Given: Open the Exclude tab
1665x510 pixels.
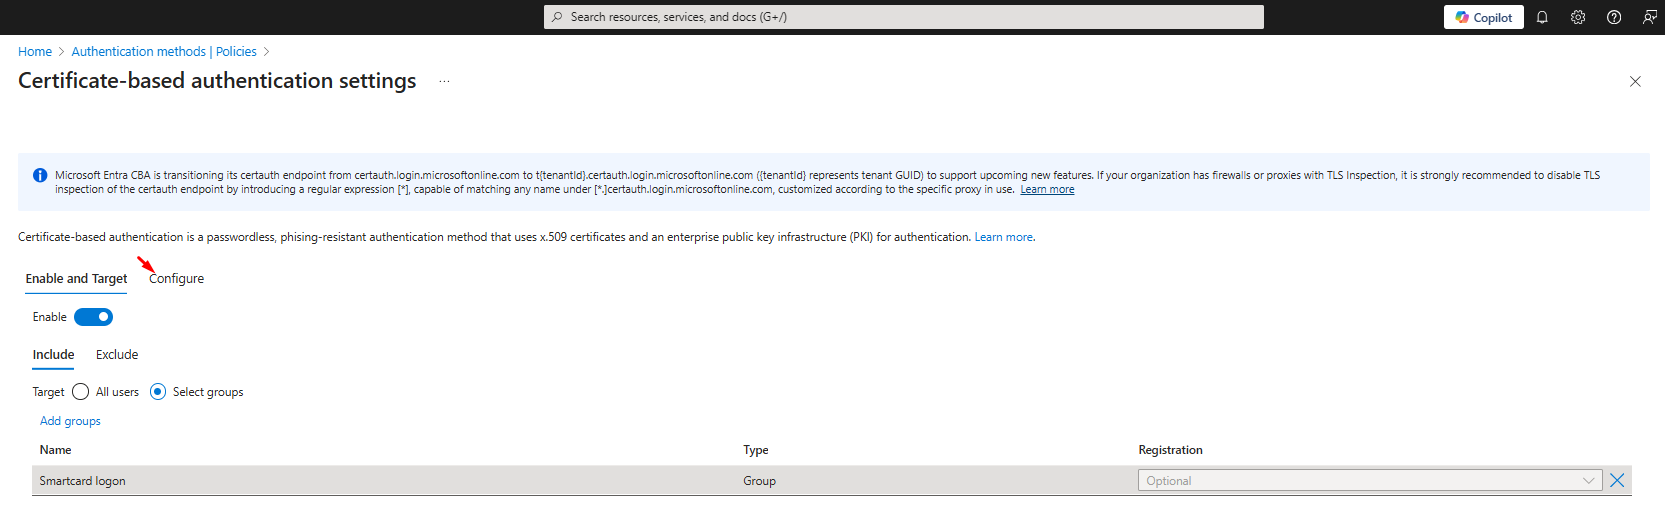Looking at the screenshot, I should pos(117,355).
